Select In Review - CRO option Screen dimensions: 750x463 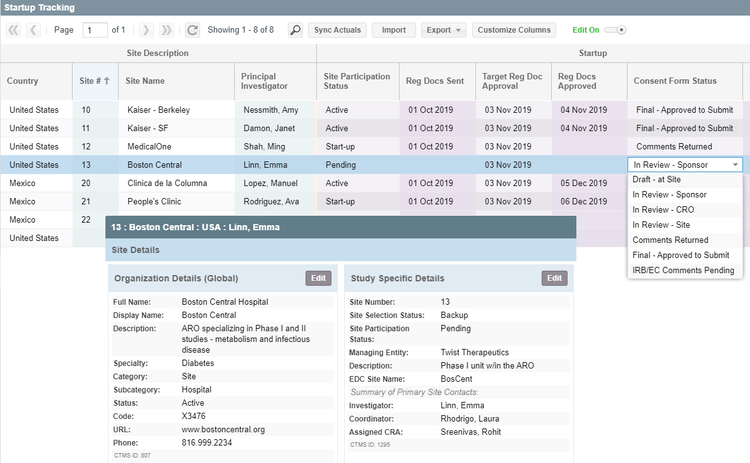click(685, 209)
